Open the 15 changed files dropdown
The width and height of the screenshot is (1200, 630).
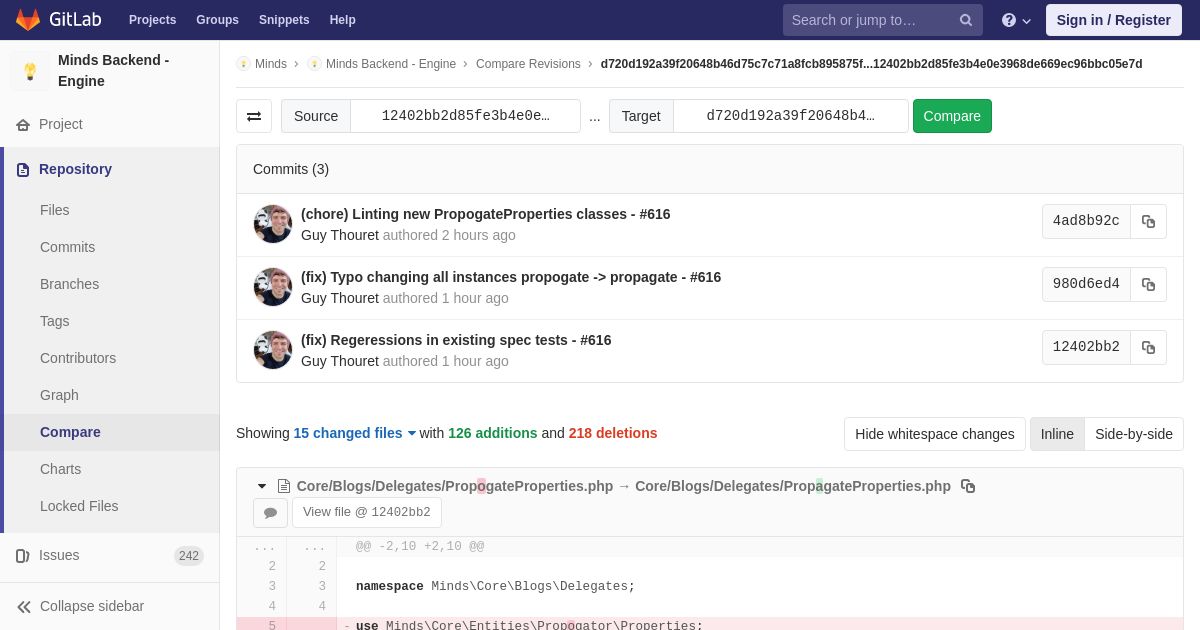tap(354, 433)
